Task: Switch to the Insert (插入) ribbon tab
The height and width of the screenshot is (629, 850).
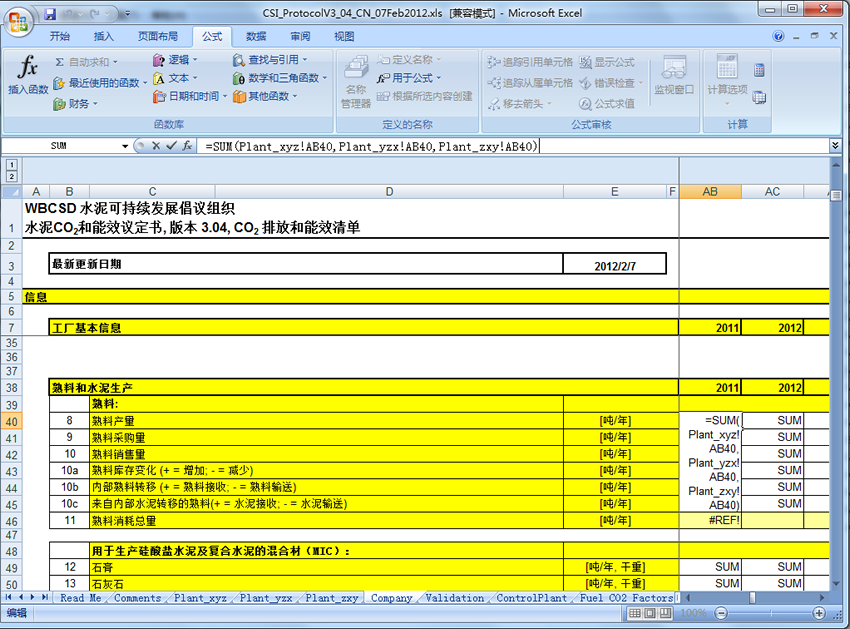Action: [x=104, y=37]
